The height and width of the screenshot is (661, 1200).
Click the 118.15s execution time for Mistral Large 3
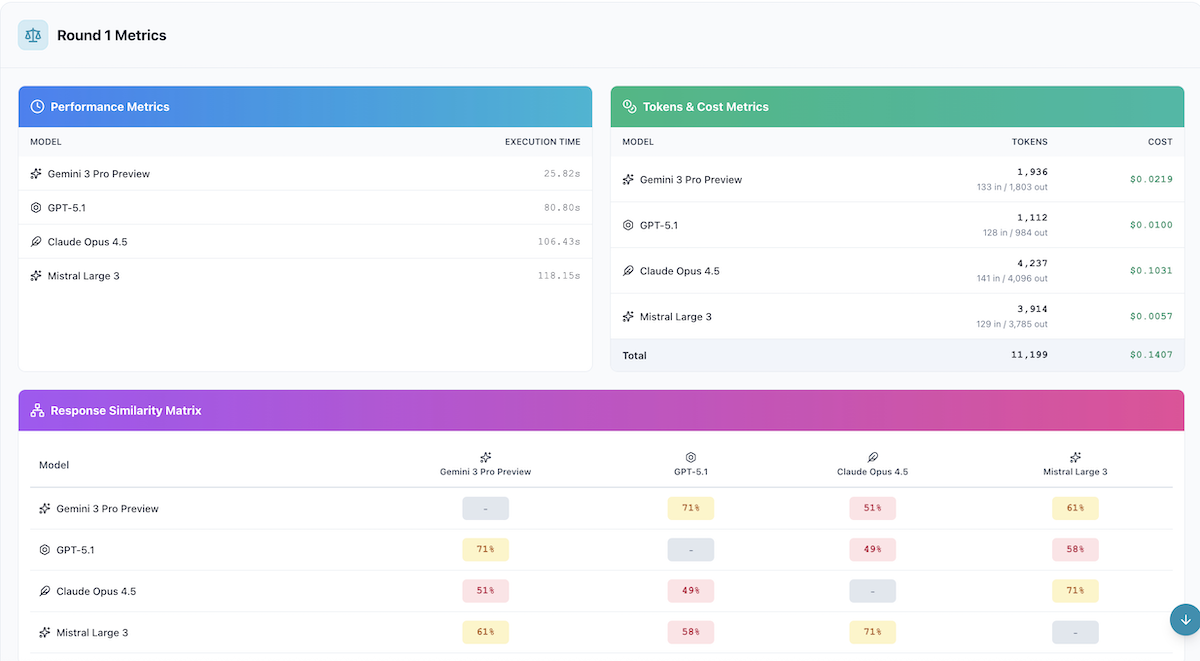click(558, 276)
